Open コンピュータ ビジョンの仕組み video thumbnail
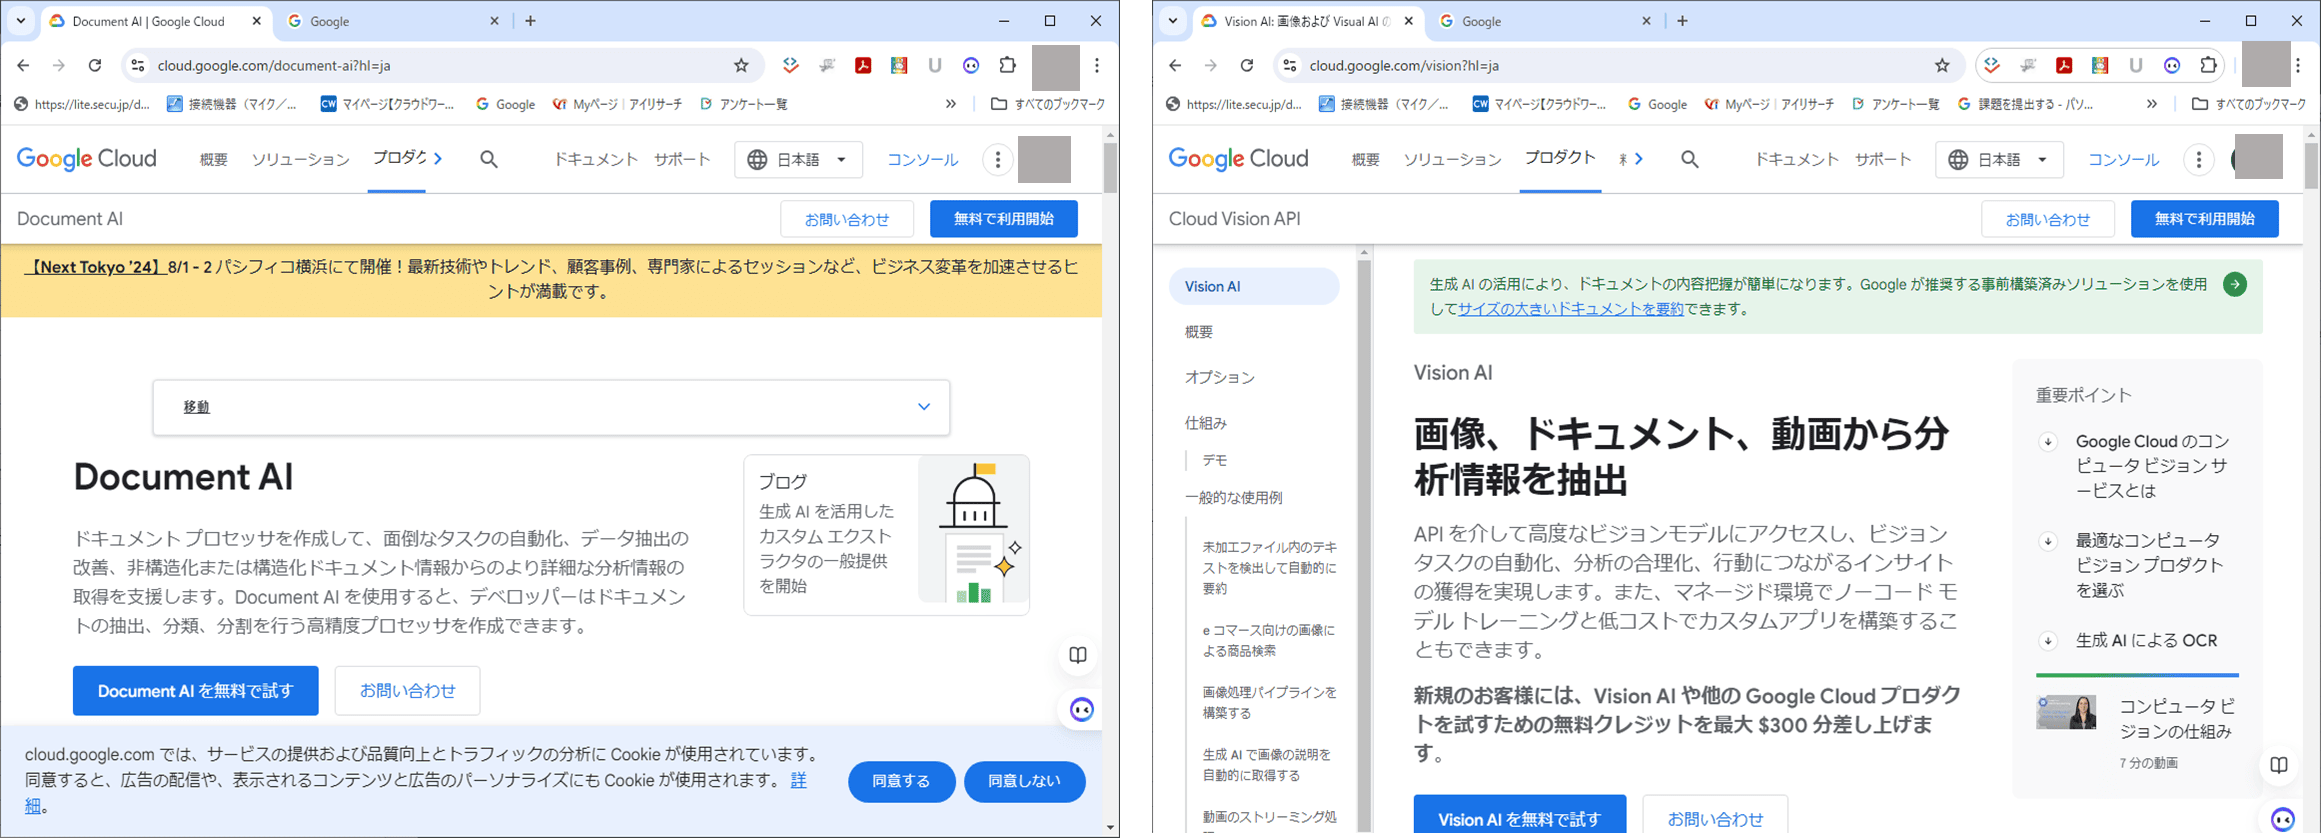2321x838 pixels. pos(2066,712)
